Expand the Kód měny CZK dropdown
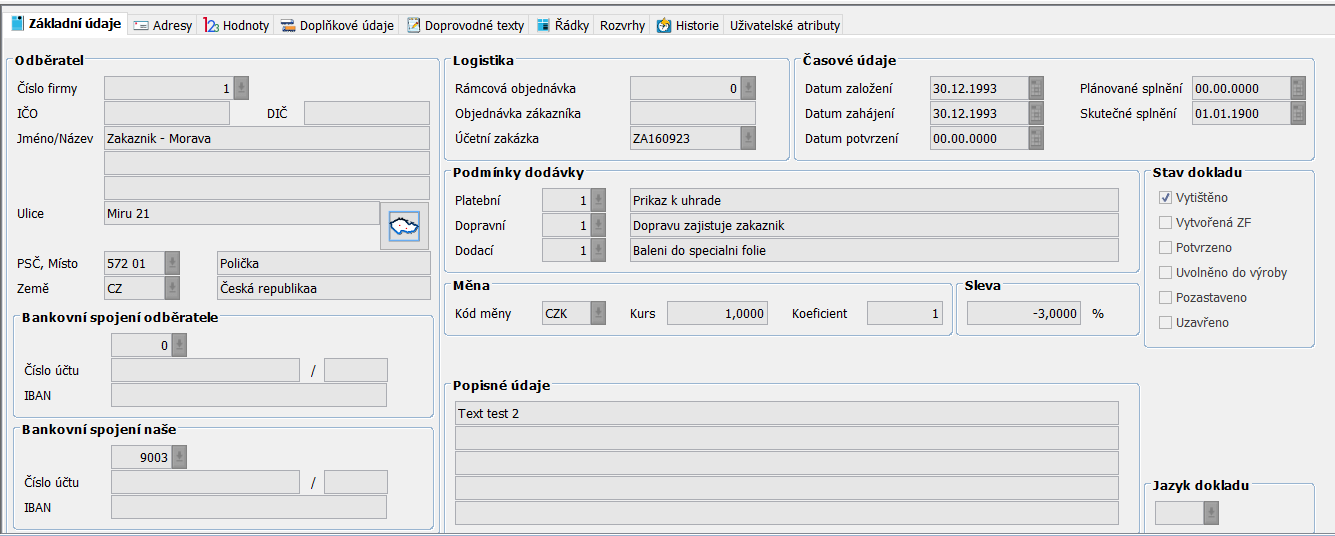This screenshot has height=536, width=1335. point(598,314)
